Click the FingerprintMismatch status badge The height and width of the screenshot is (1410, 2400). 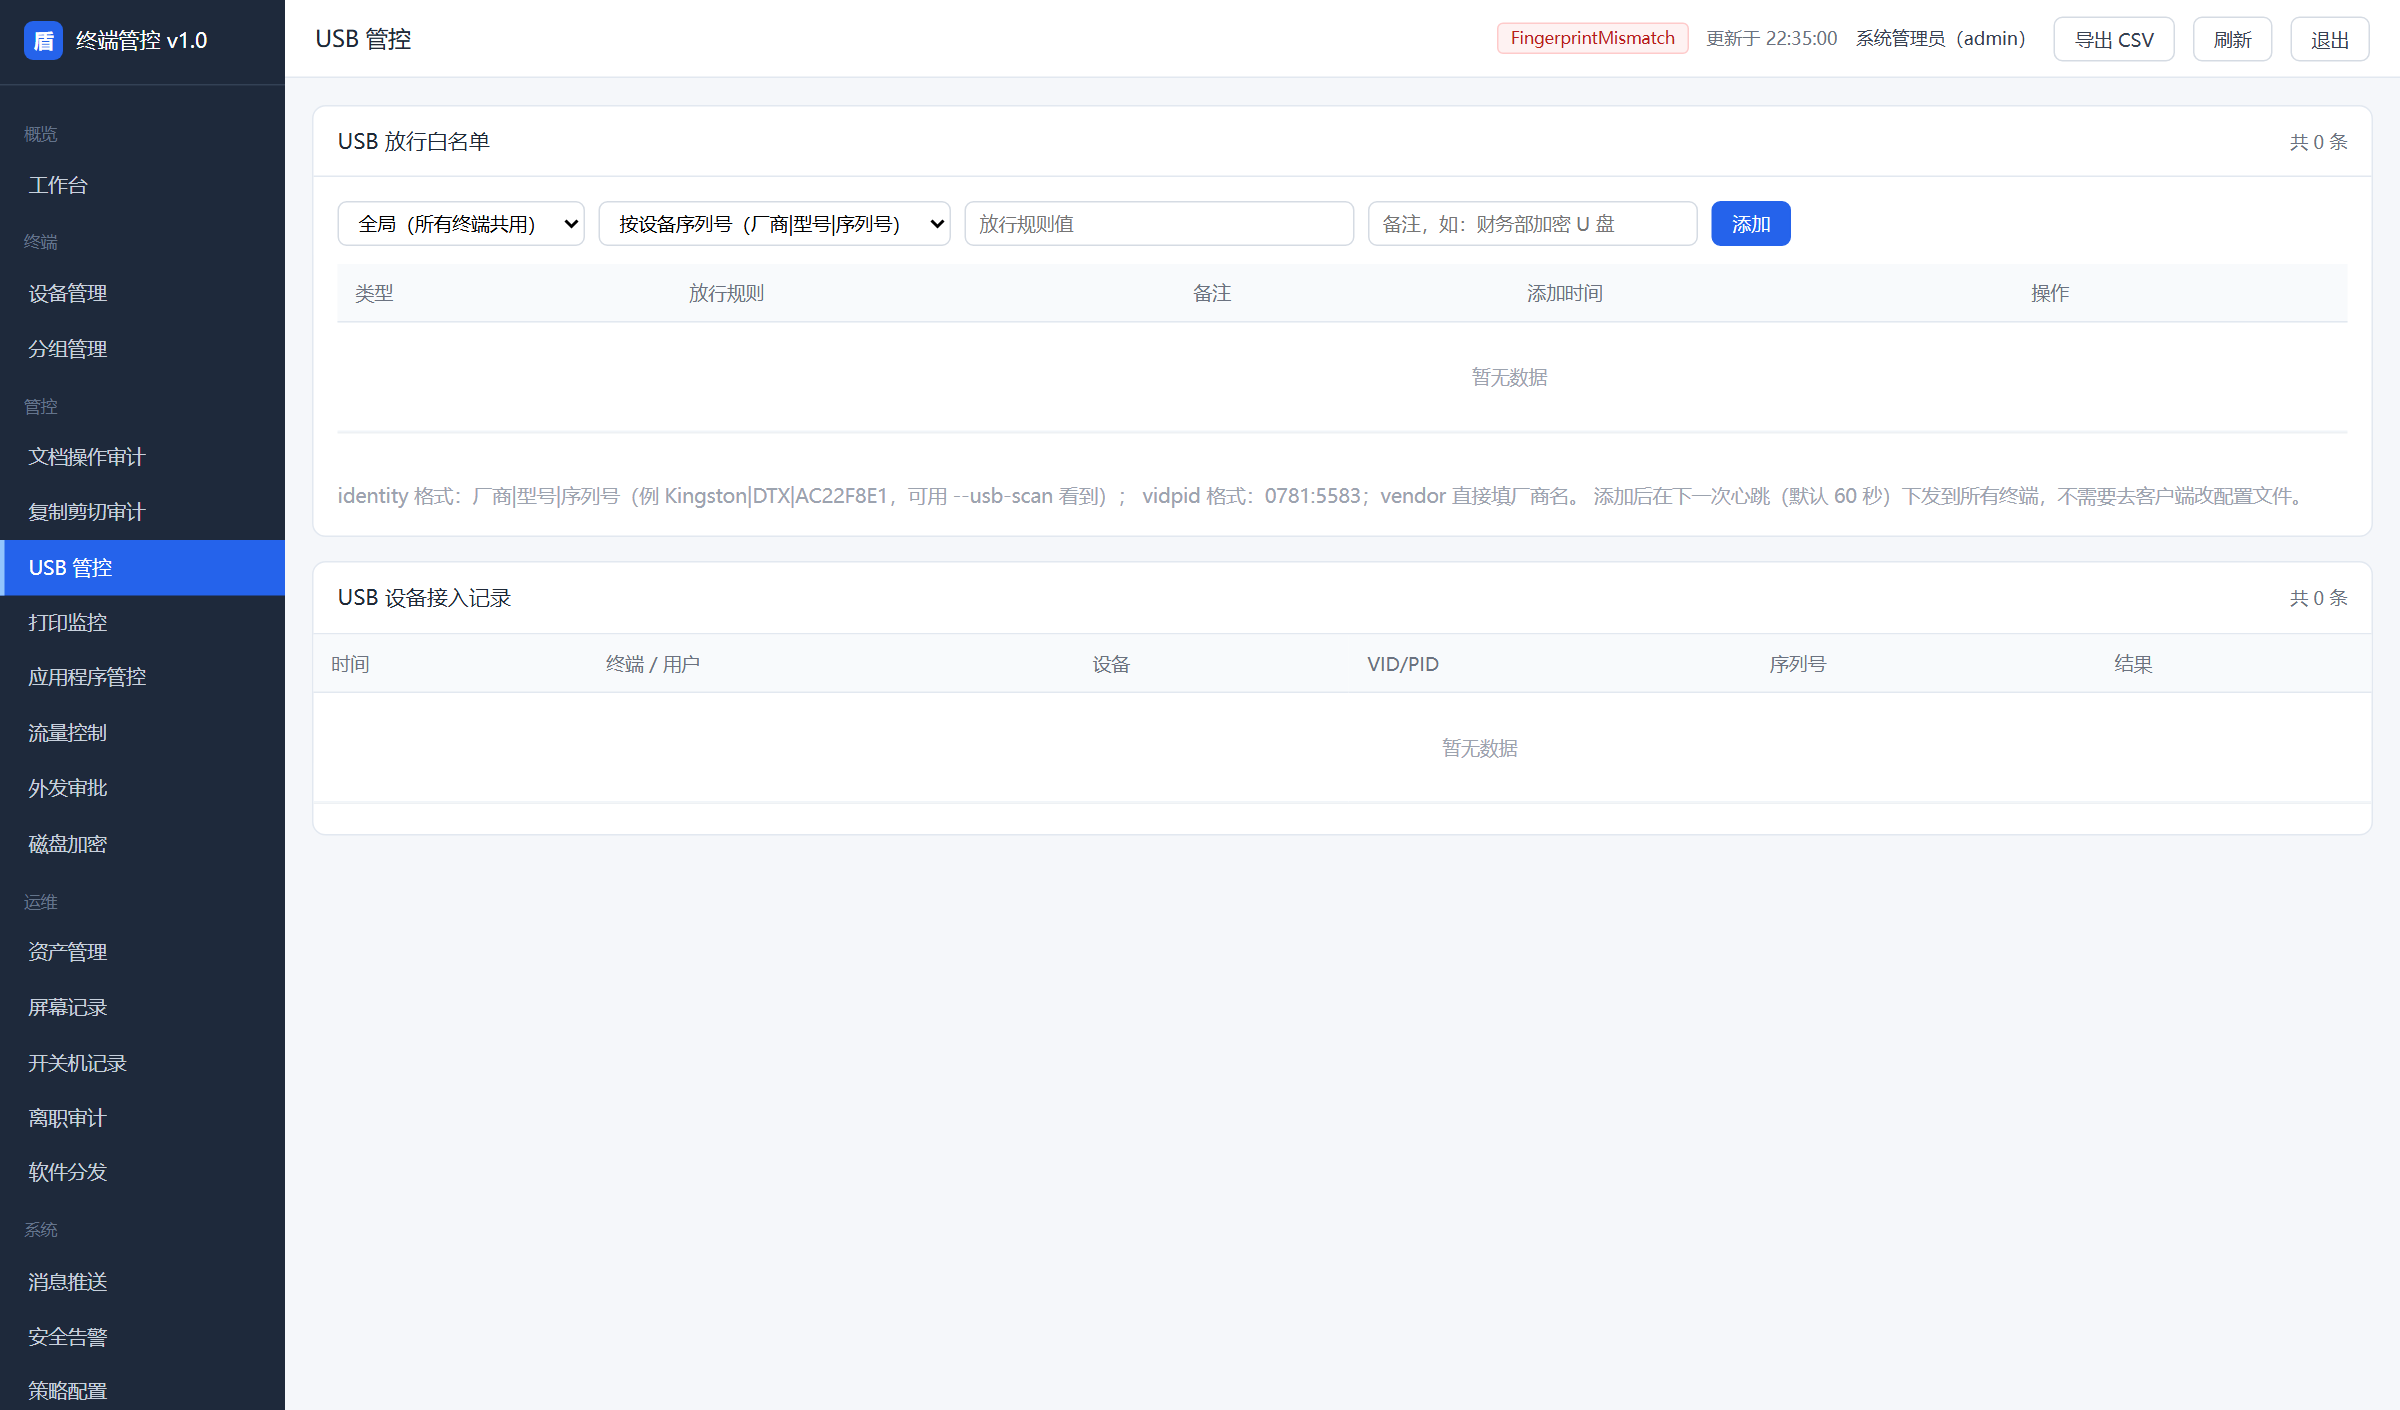click(x=1592, y=38)
